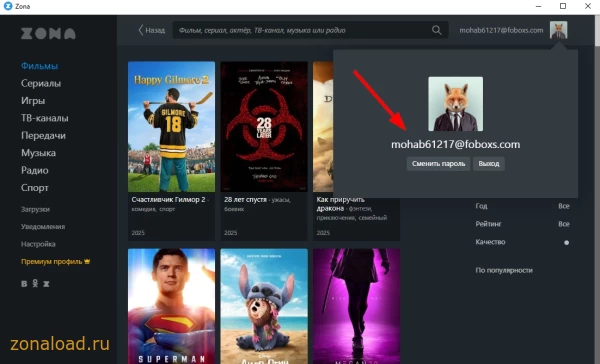Open the По популярности sort dropdown
The image size is (600, 364).
point(504,270)
